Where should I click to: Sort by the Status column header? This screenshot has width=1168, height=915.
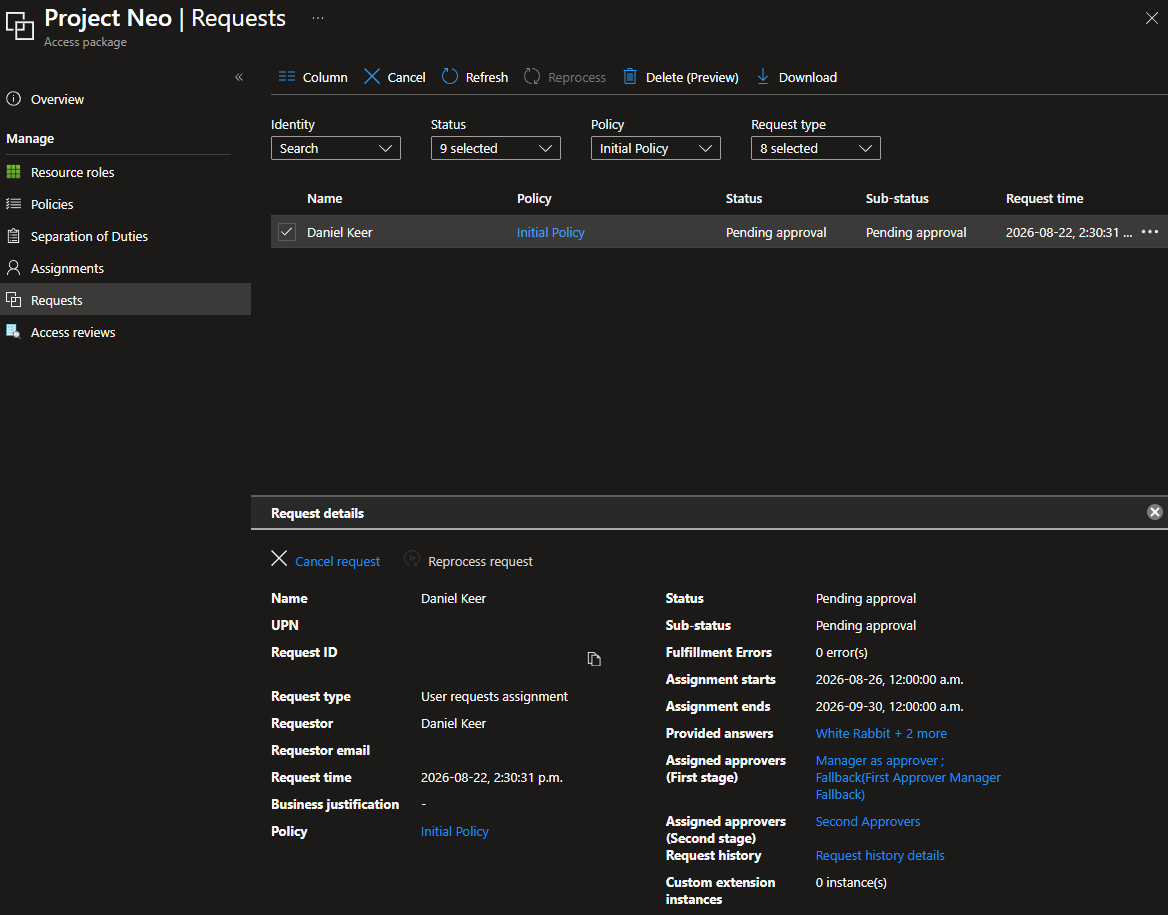743,198
